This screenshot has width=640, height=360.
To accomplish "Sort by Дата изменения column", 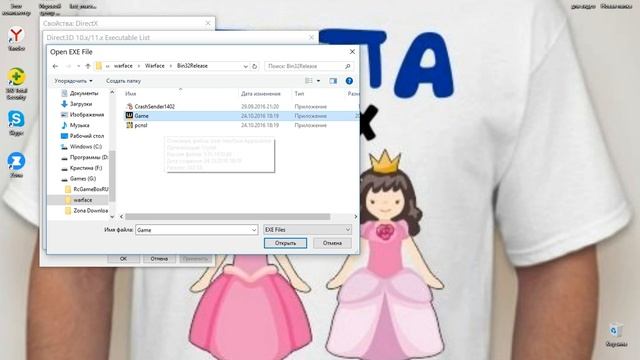I will [261, 94].
